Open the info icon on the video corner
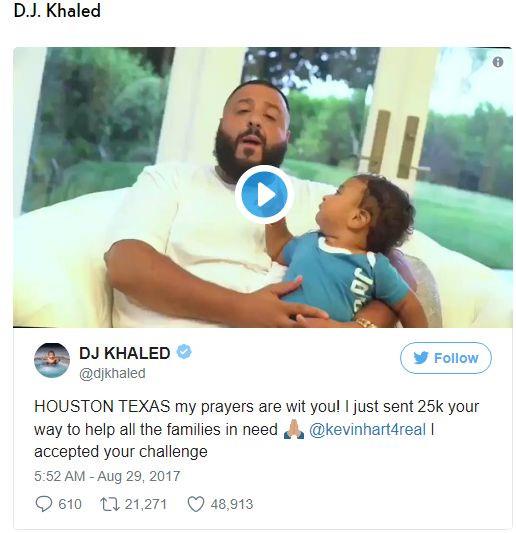 click(498, 62)
